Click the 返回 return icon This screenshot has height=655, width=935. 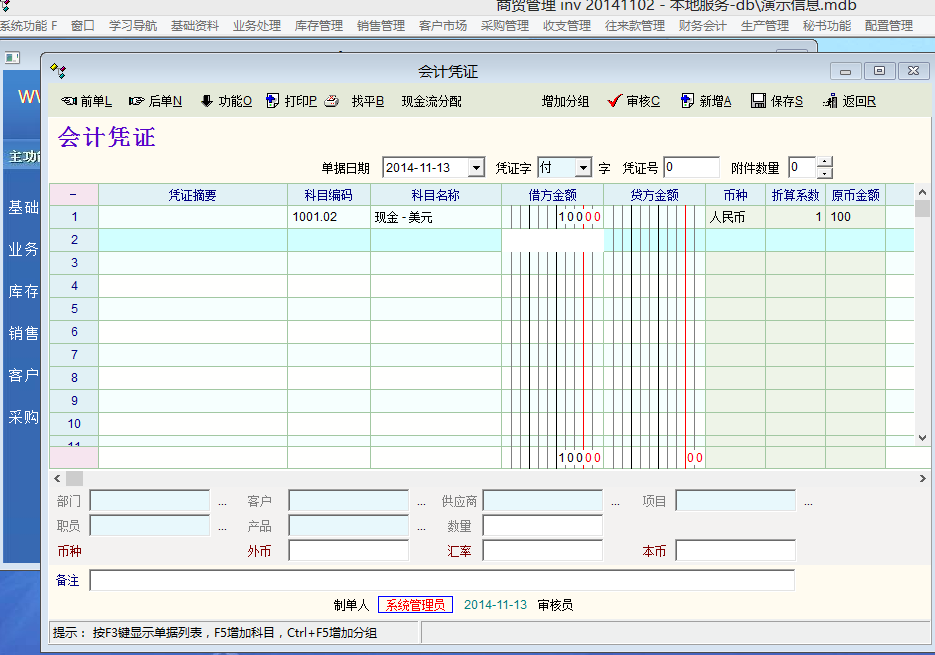(830, 101)
